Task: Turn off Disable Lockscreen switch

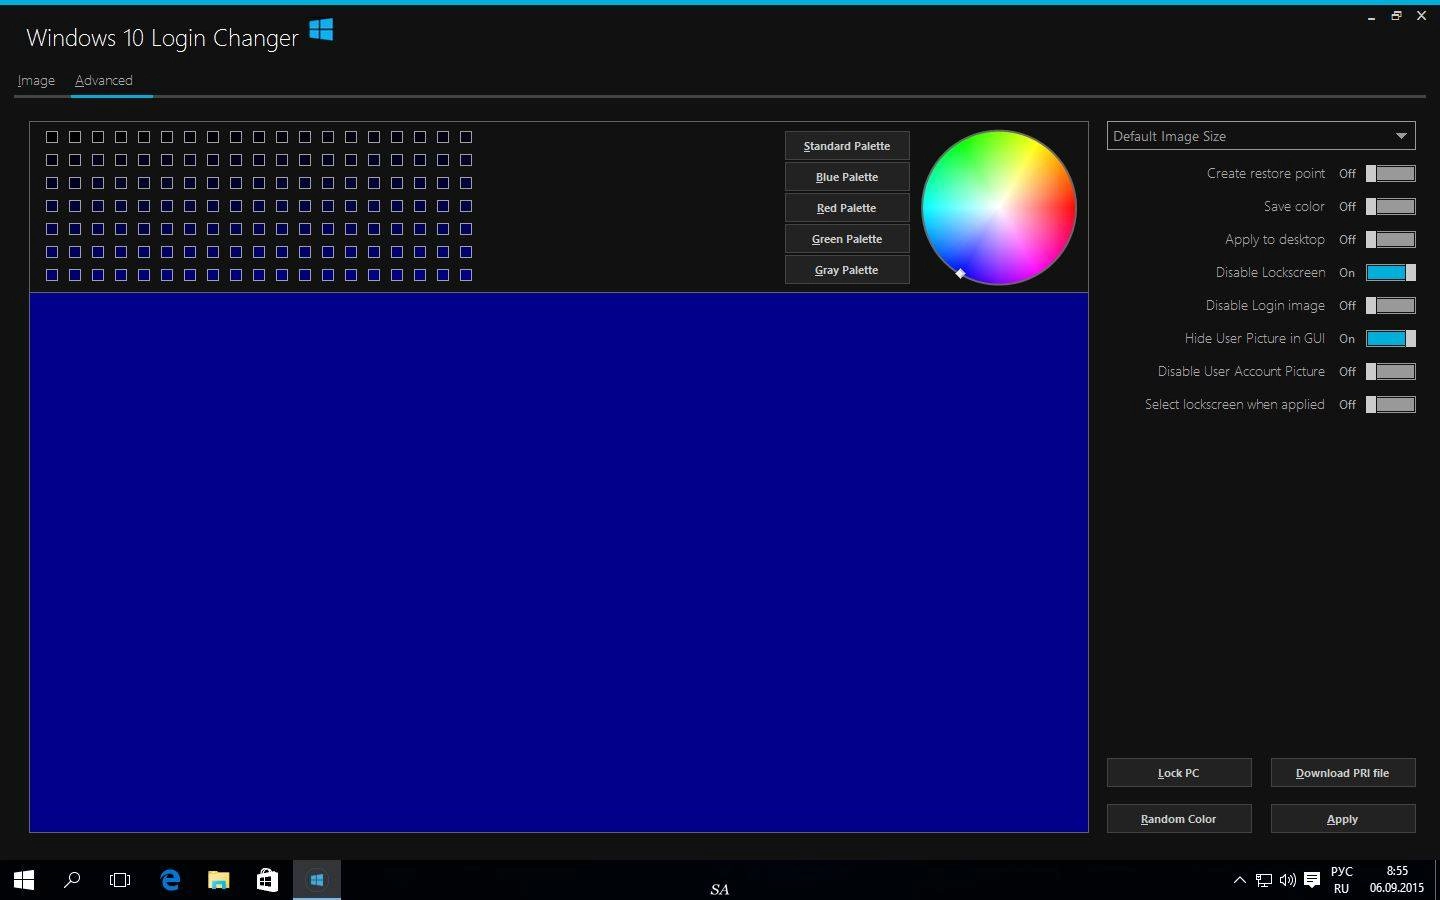Action: pos(1391,272)
